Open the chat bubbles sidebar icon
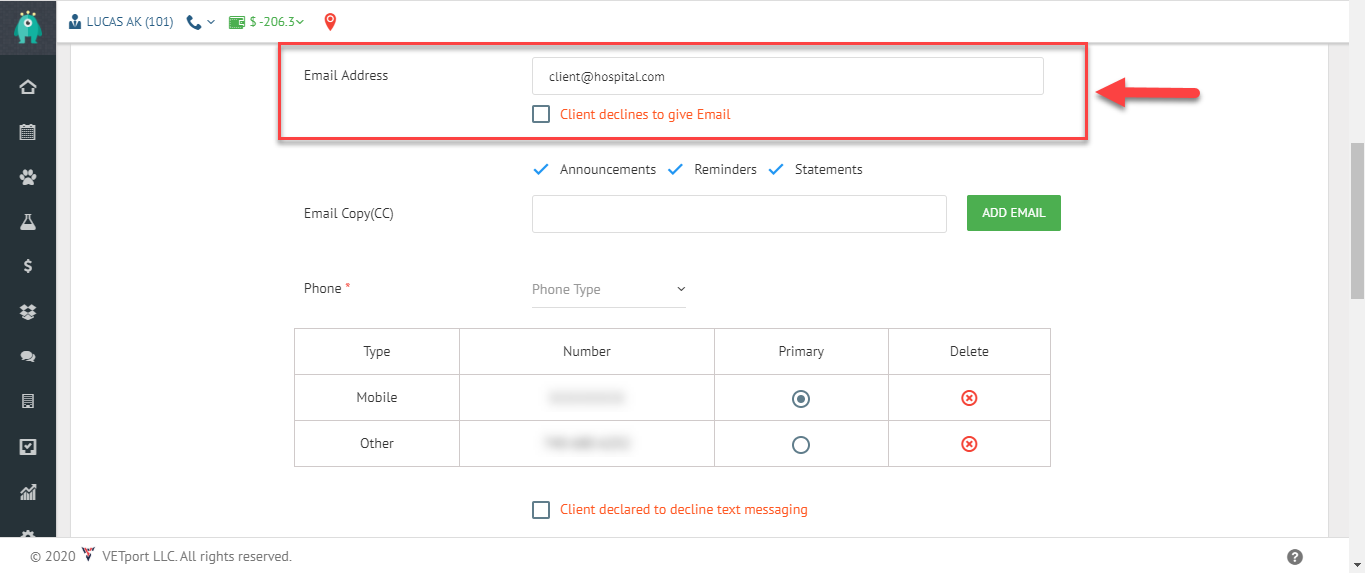Screen dimensions: 1365x573 28,356
